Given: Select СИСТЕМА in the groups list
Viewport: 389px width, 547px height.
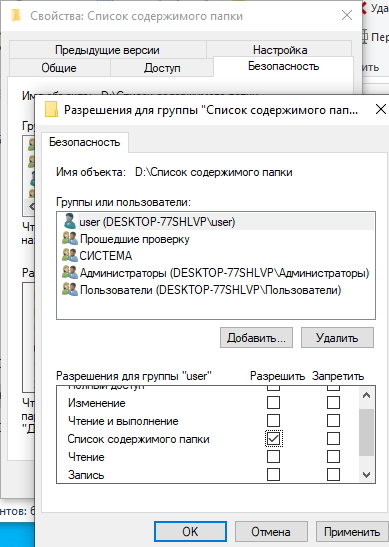Looking at the screenshot, I should click(x=106, y=256).
